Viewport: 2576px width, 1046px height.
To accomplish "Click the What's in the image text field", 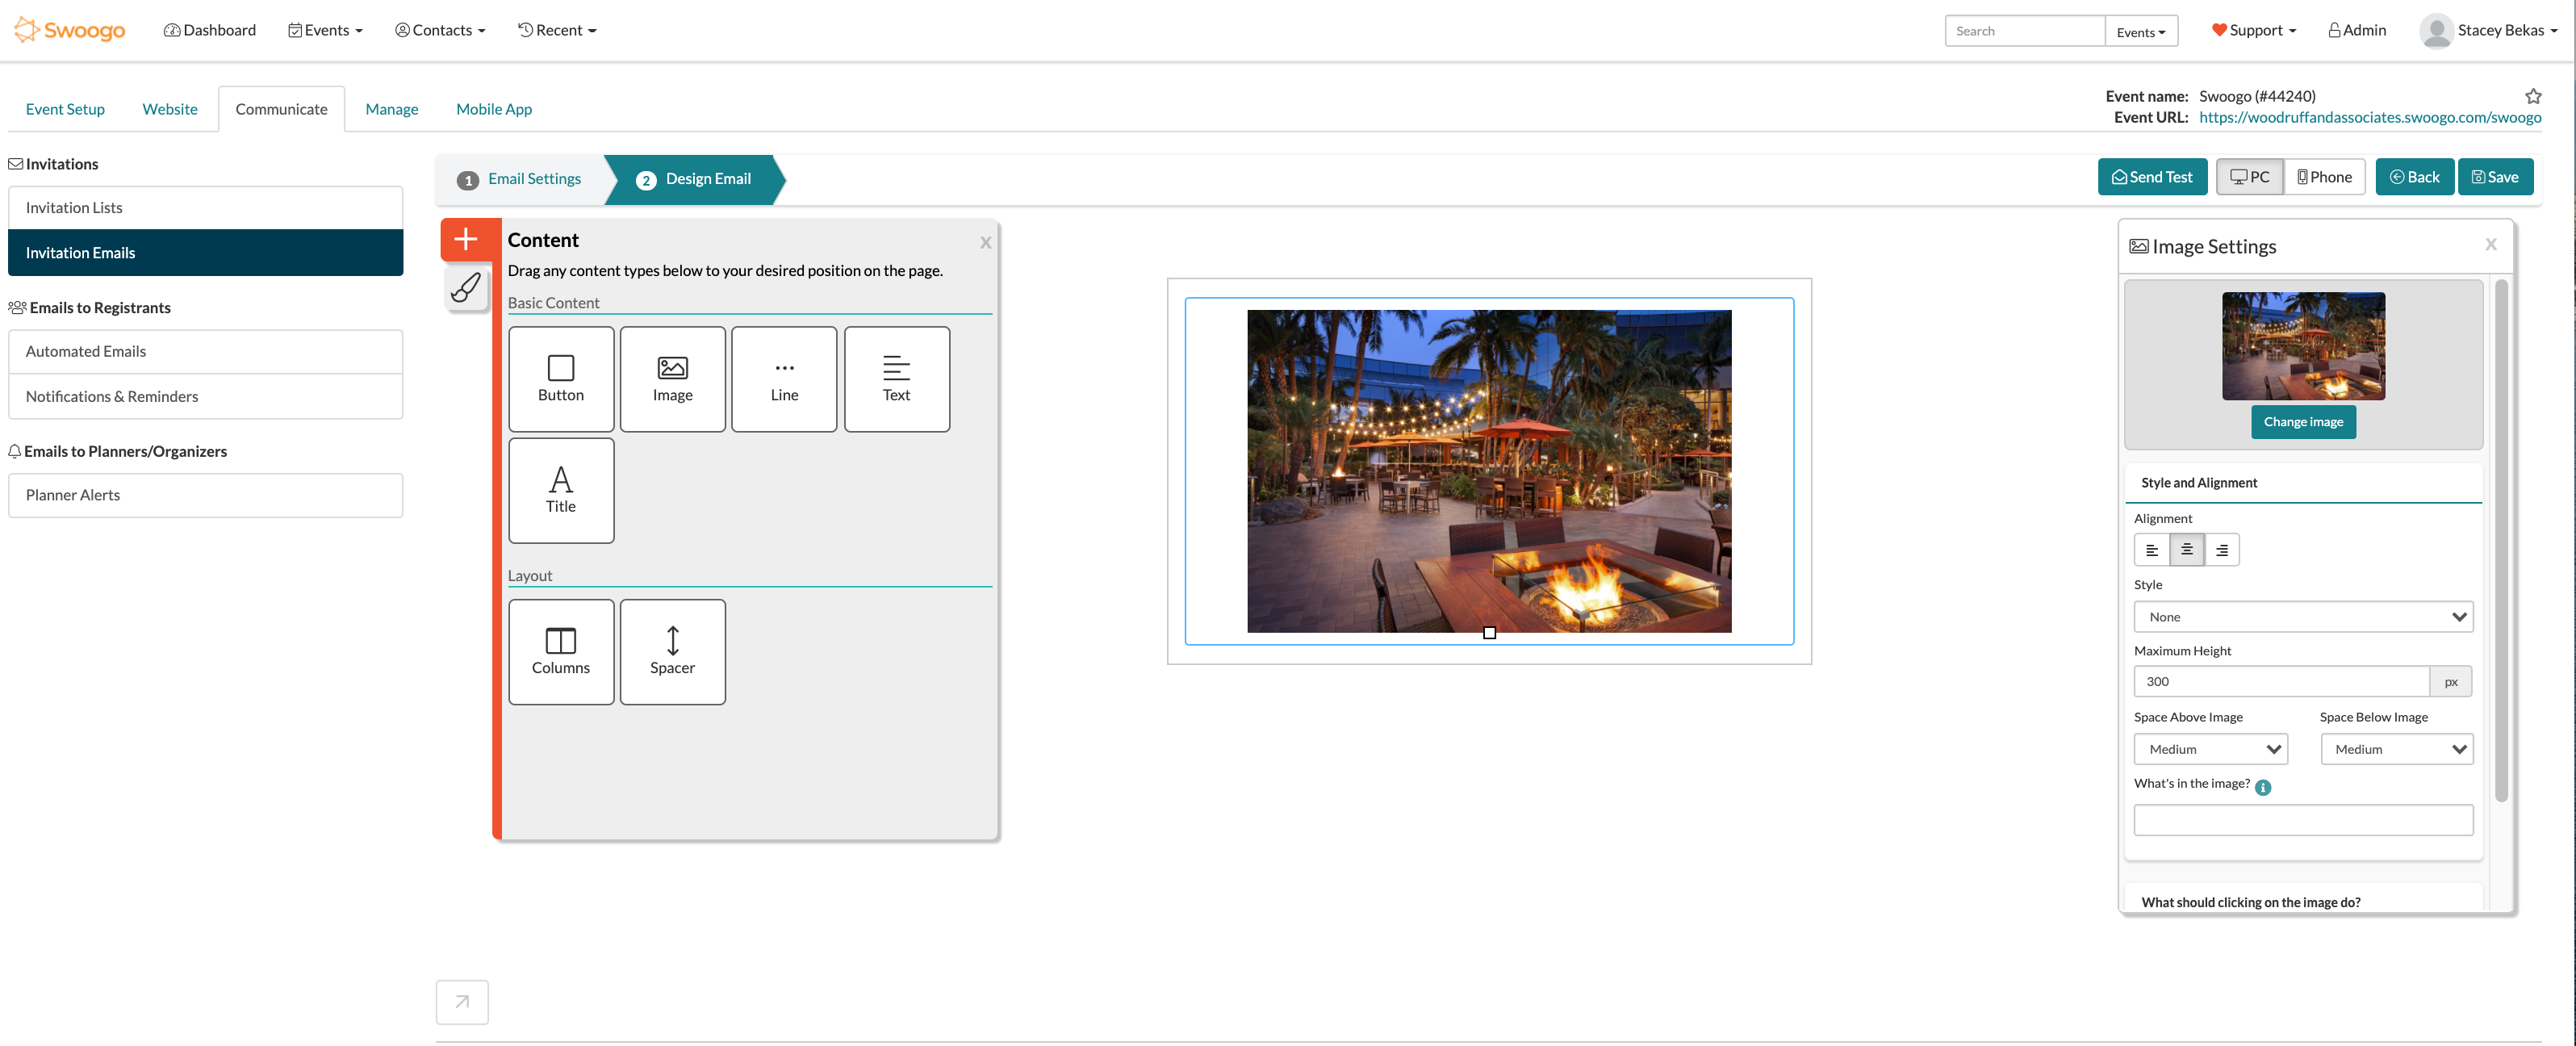I will coord(2303,820).
